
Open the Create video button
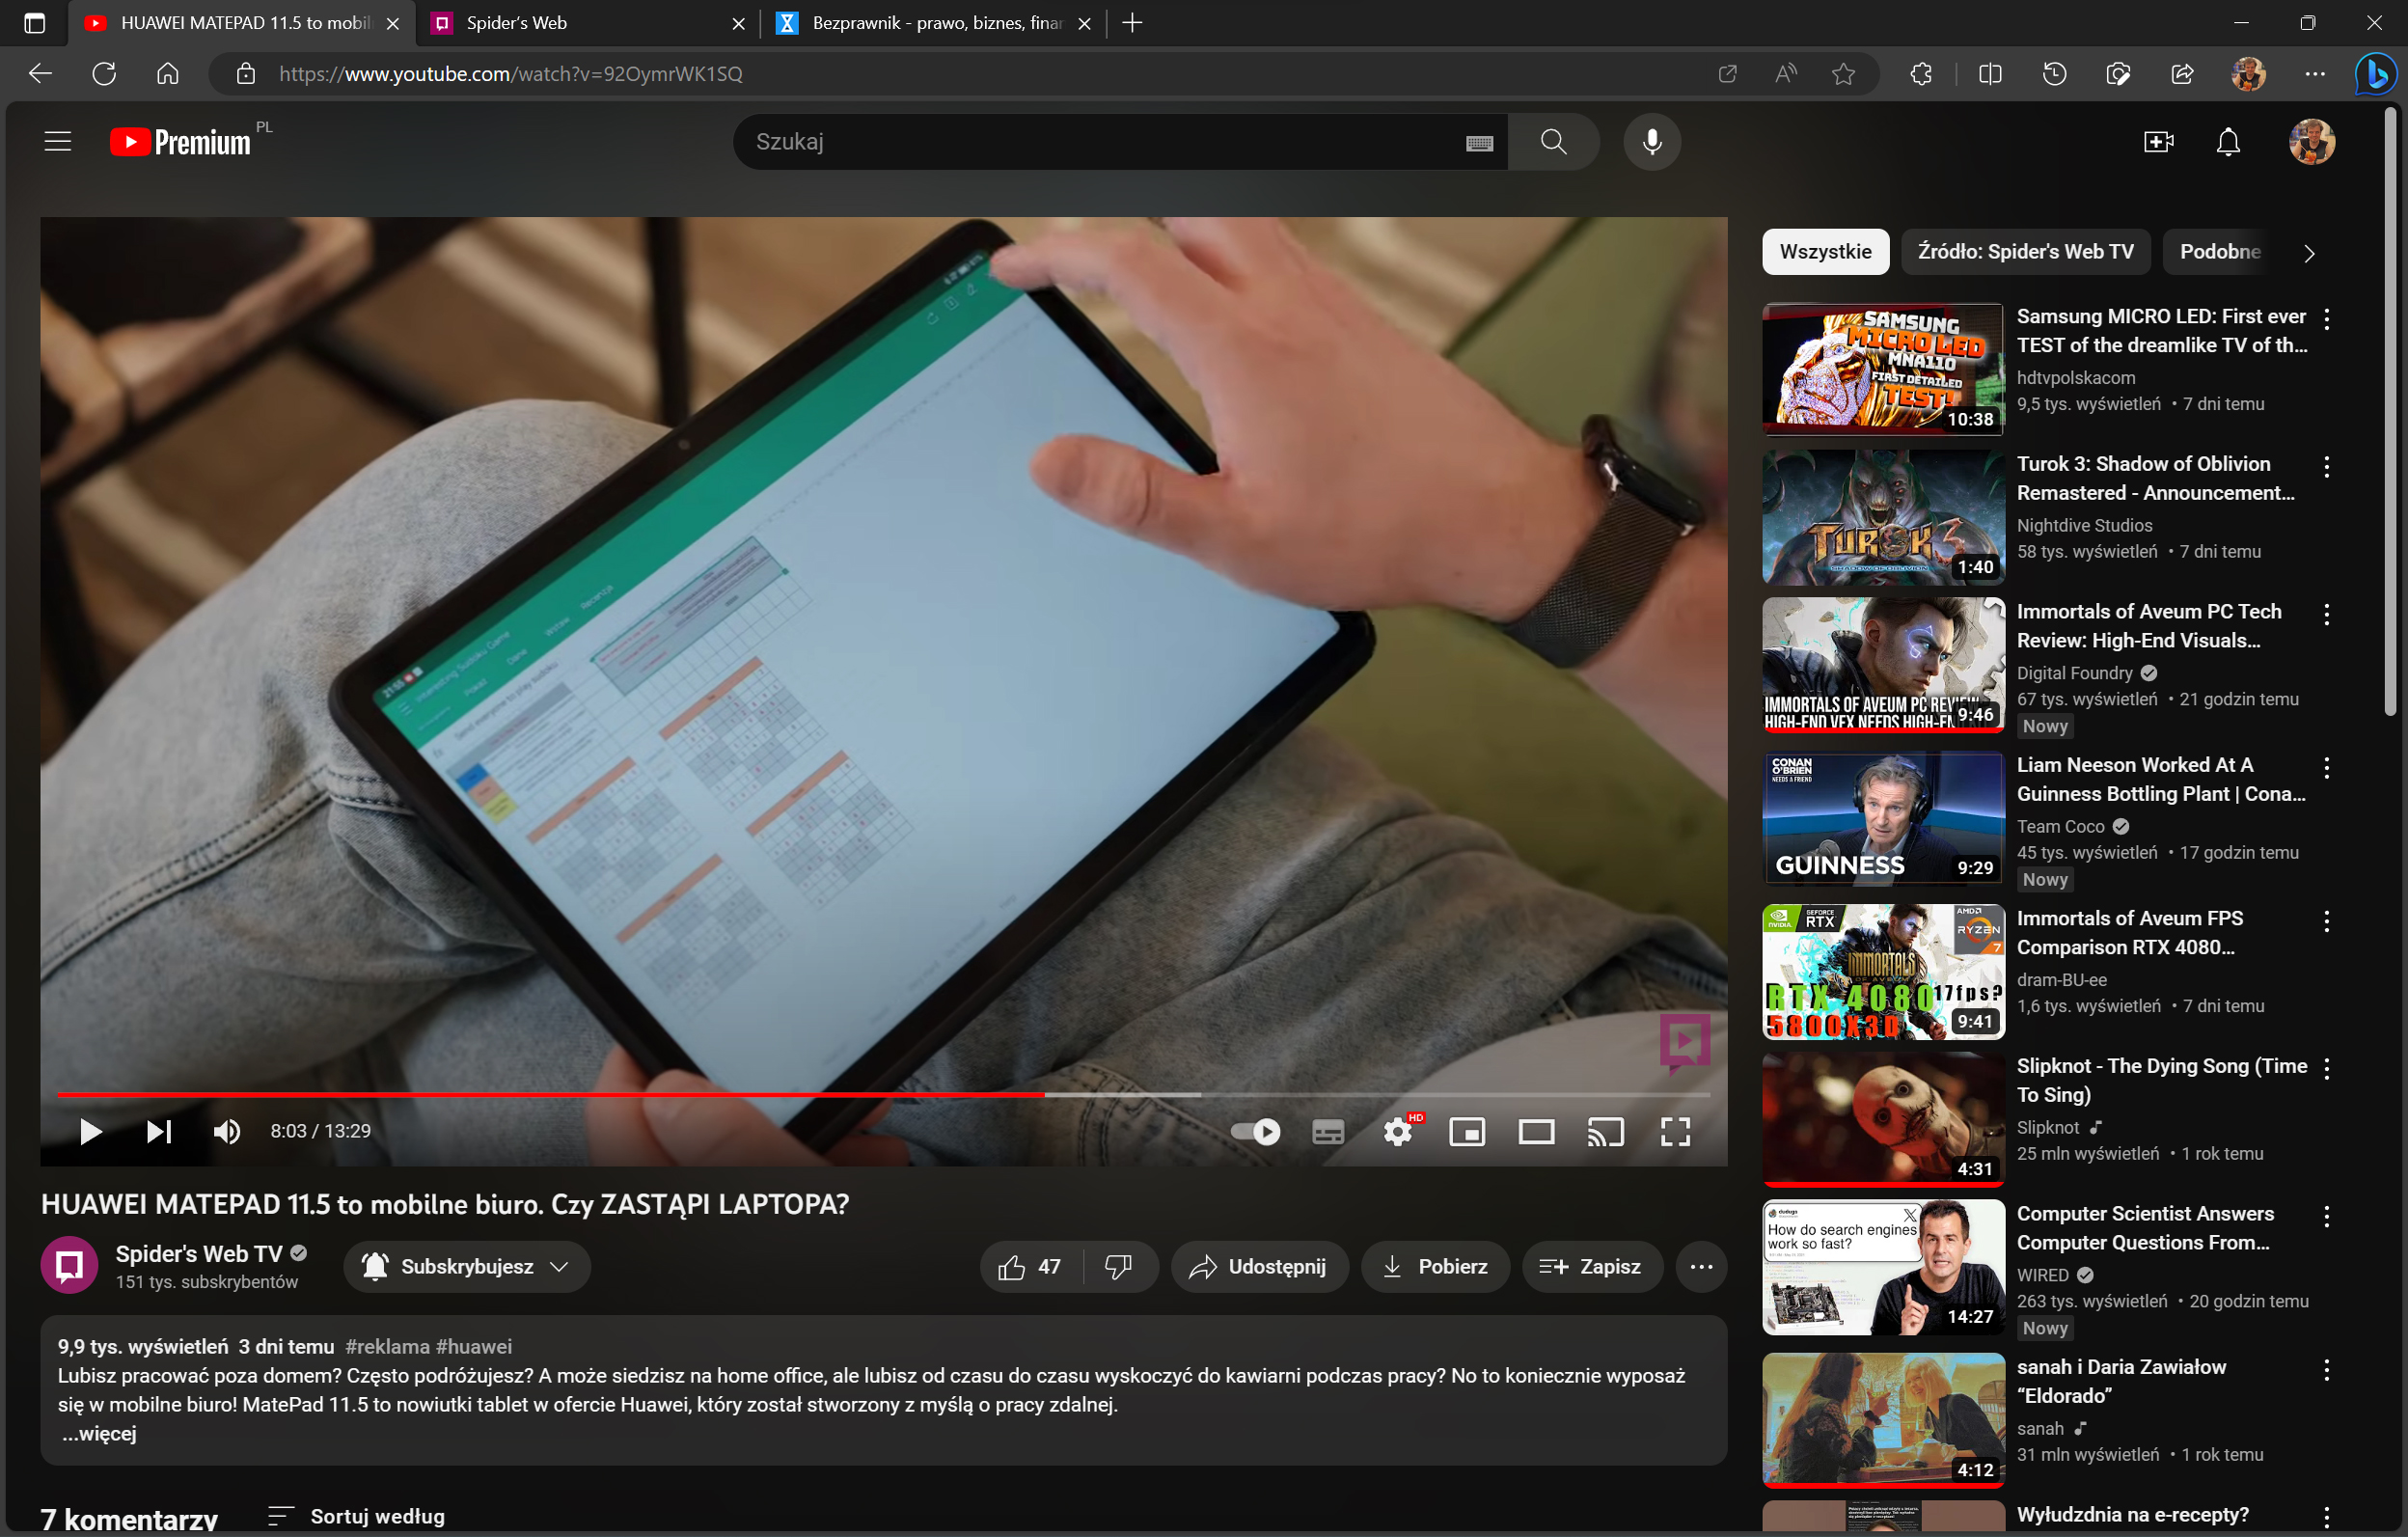[x=2158, y=142]
